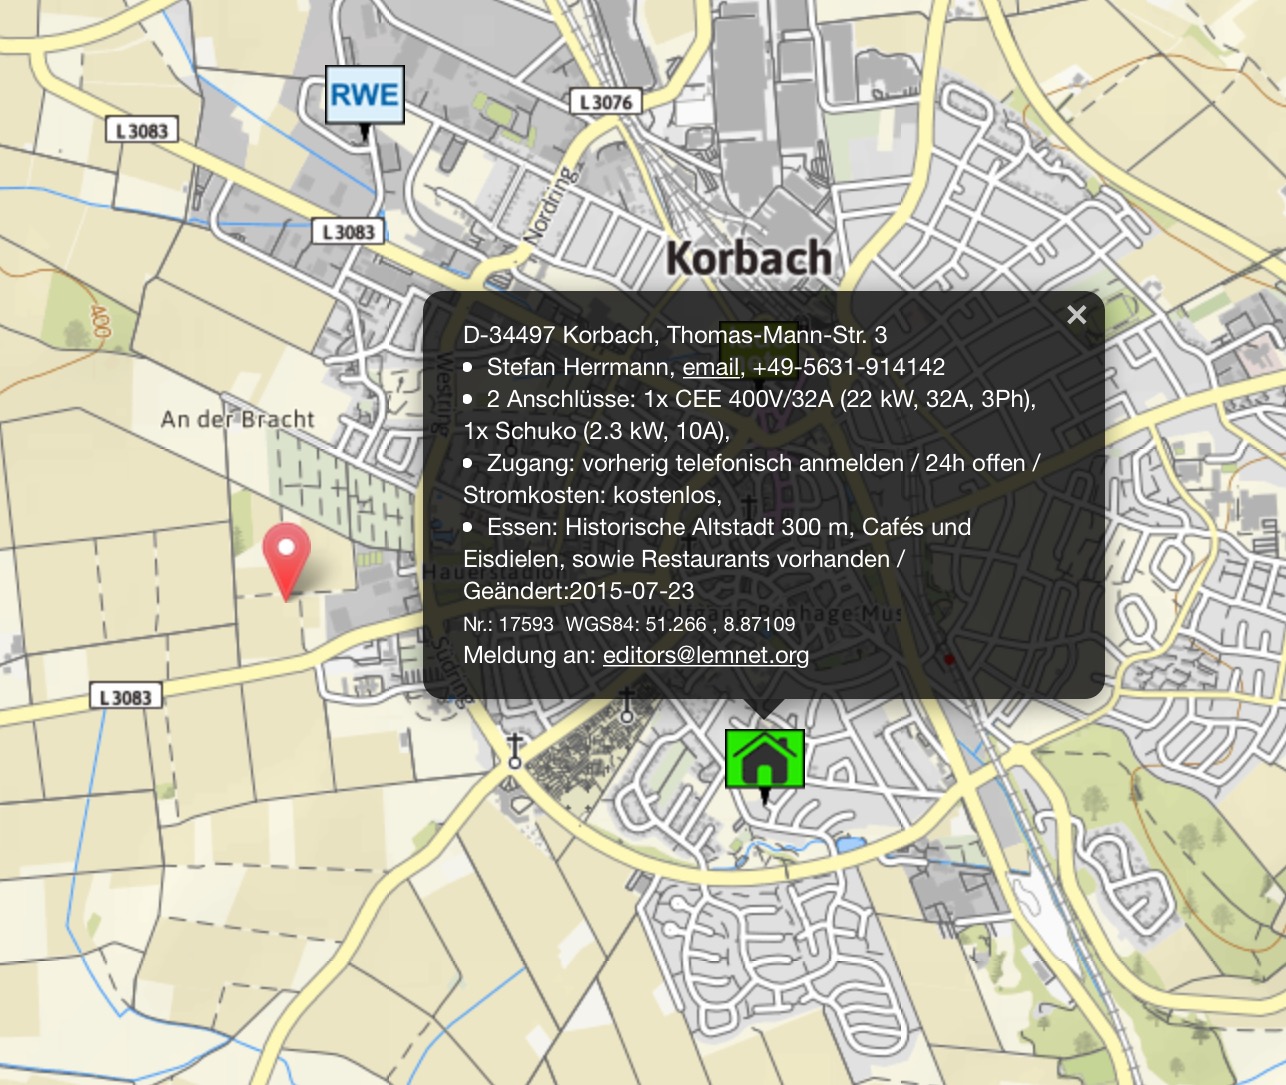
Task: Click the 400 elevation contour label
Action: (x=99, y=321)
